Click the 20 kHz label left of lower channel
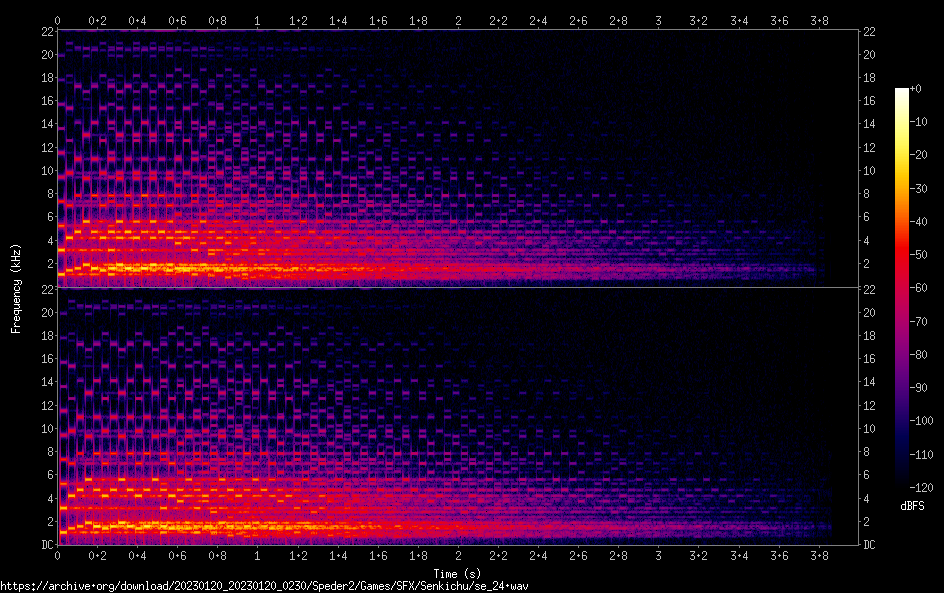 click(x=45, y=313)
